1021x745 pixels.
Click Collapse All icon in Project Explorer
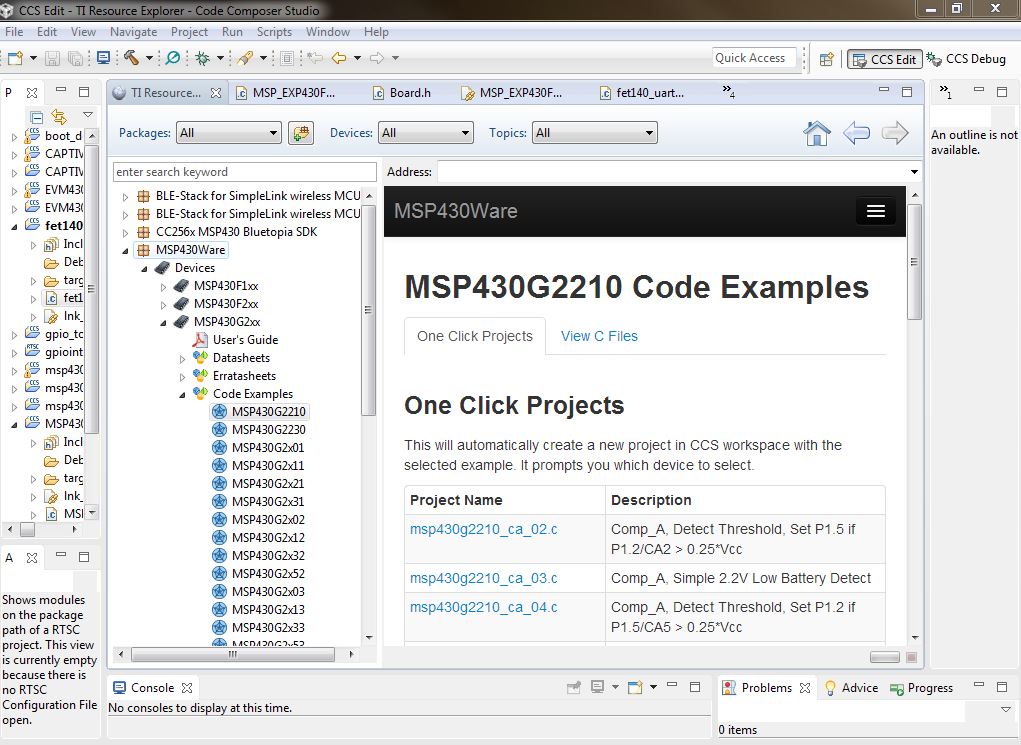(37, 117)
